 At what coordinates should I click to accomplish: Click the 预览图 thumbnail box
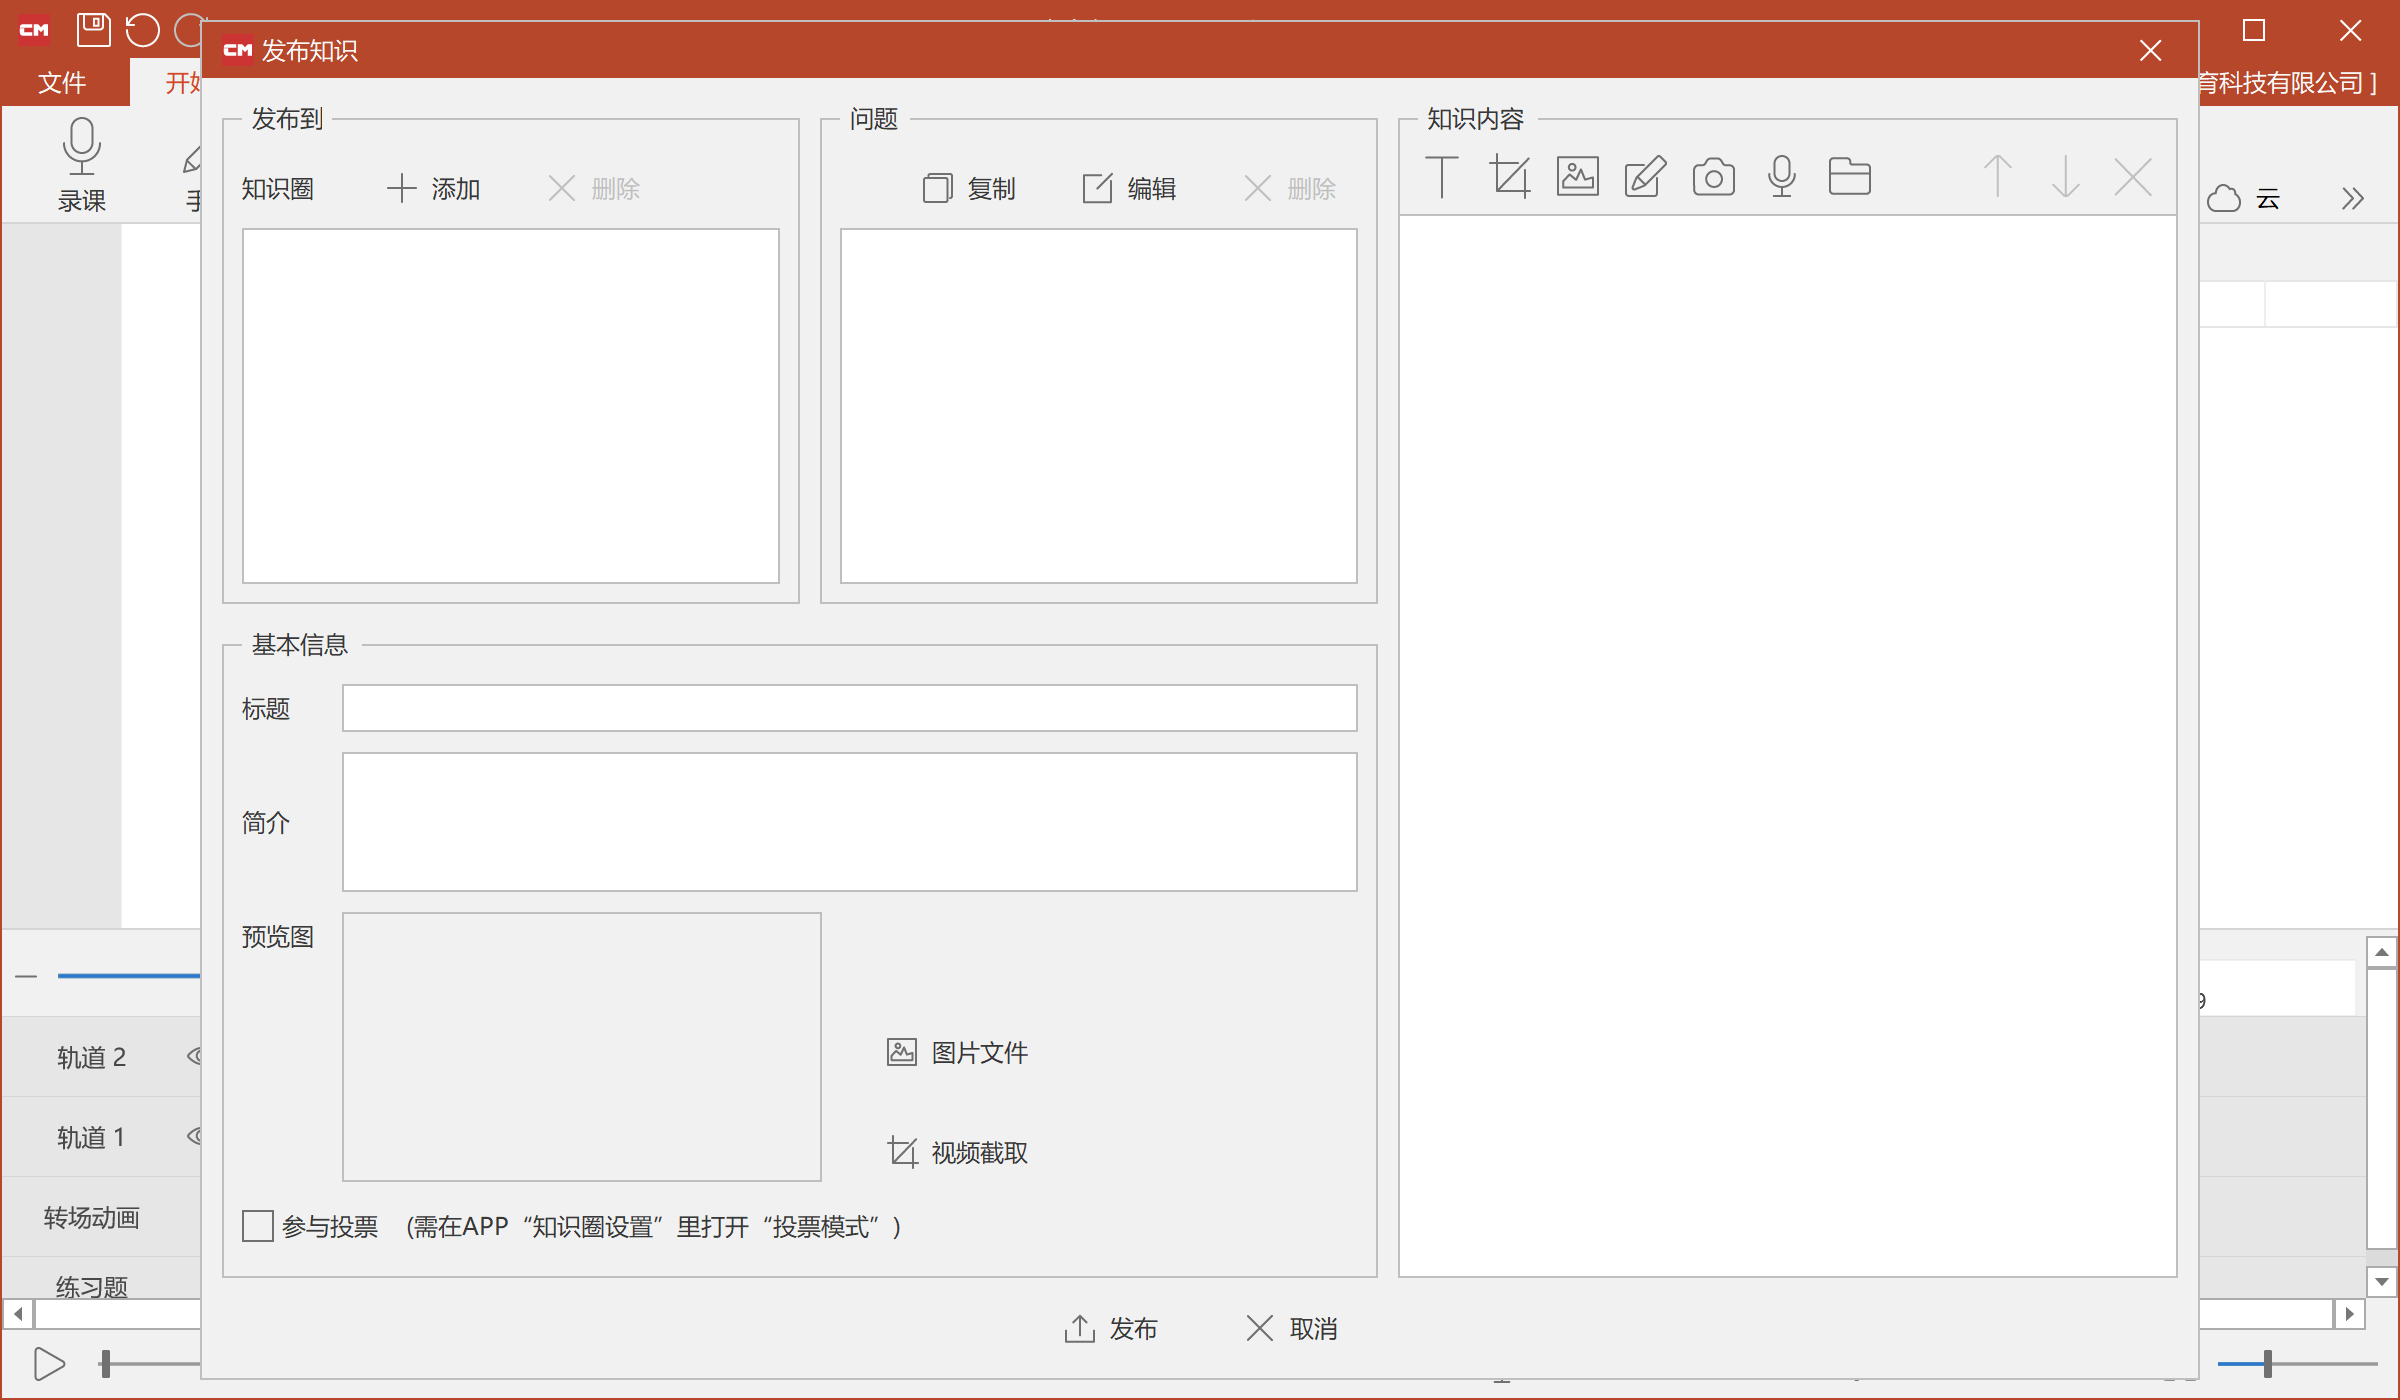point(581,1046)
